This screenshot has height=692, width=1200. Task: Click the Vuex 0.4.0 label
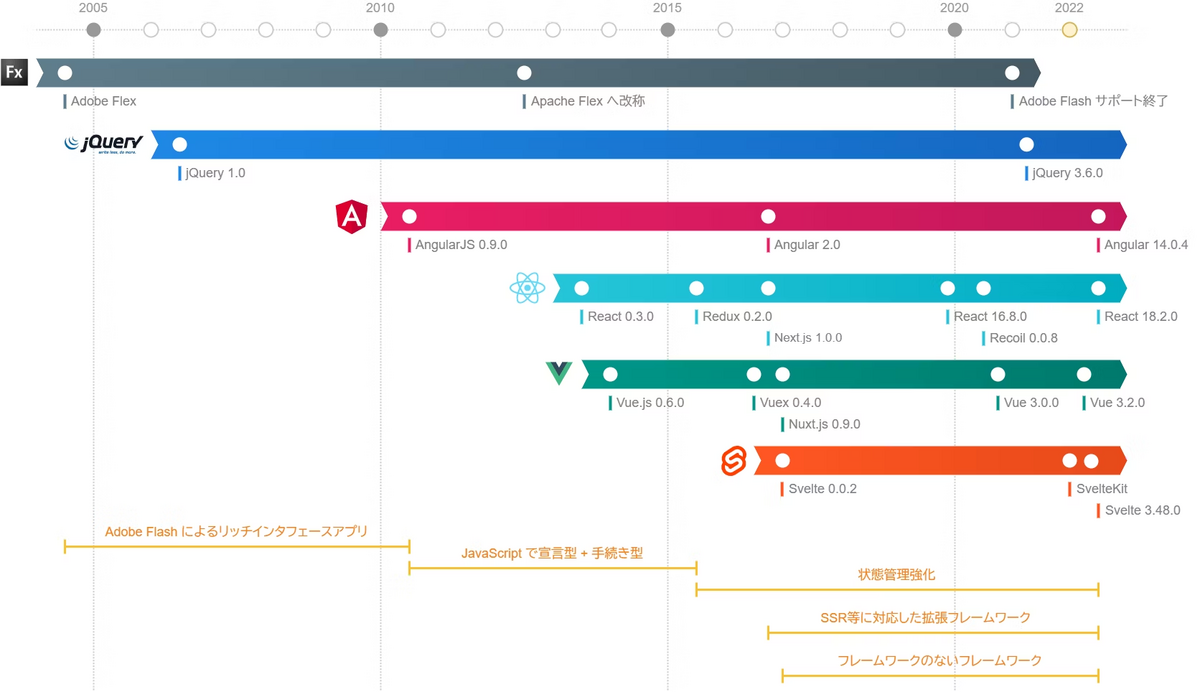point(790,403)
